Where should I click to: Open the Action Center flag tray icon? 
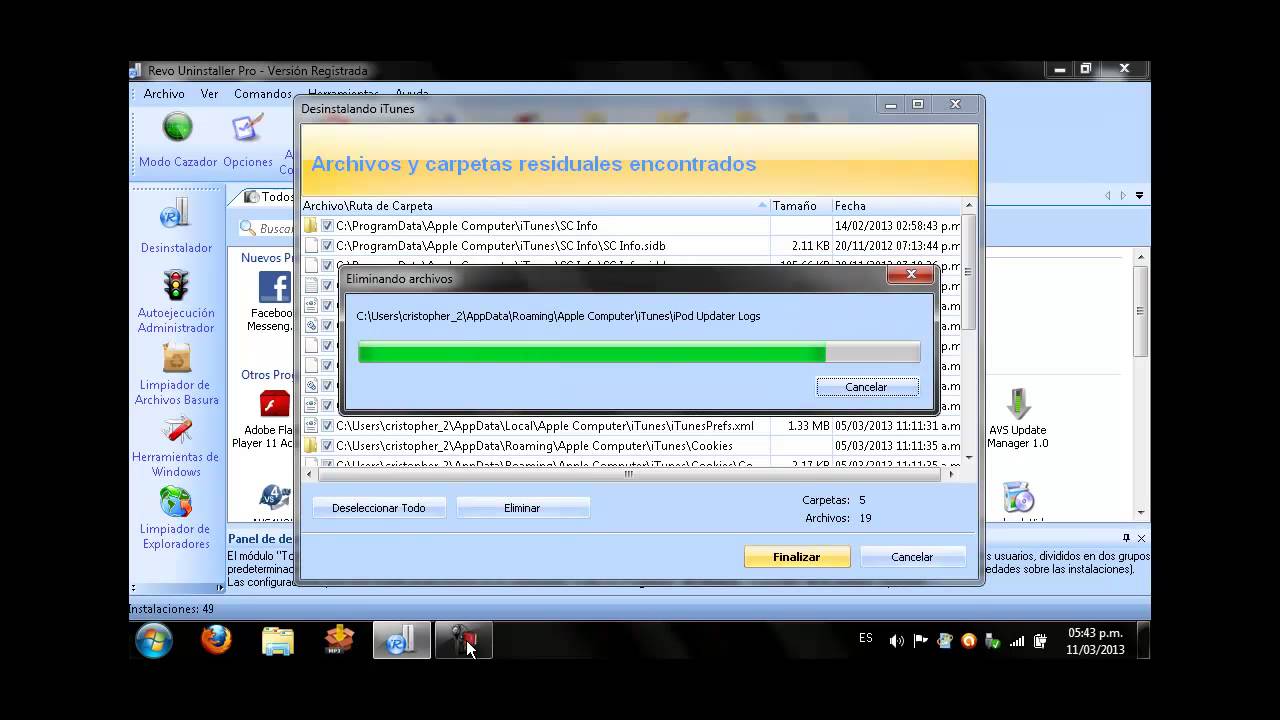click(x=920, y=641)
